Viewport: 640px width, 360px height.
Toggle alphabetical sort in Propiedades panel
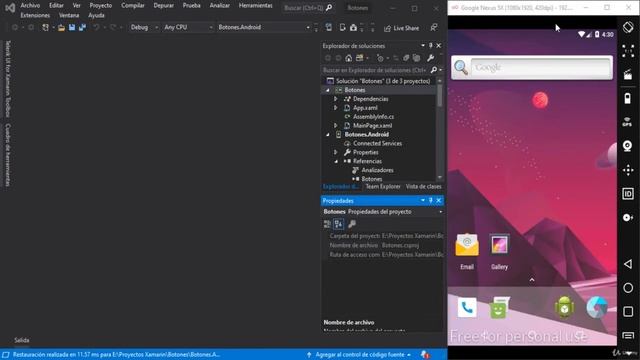338,224
